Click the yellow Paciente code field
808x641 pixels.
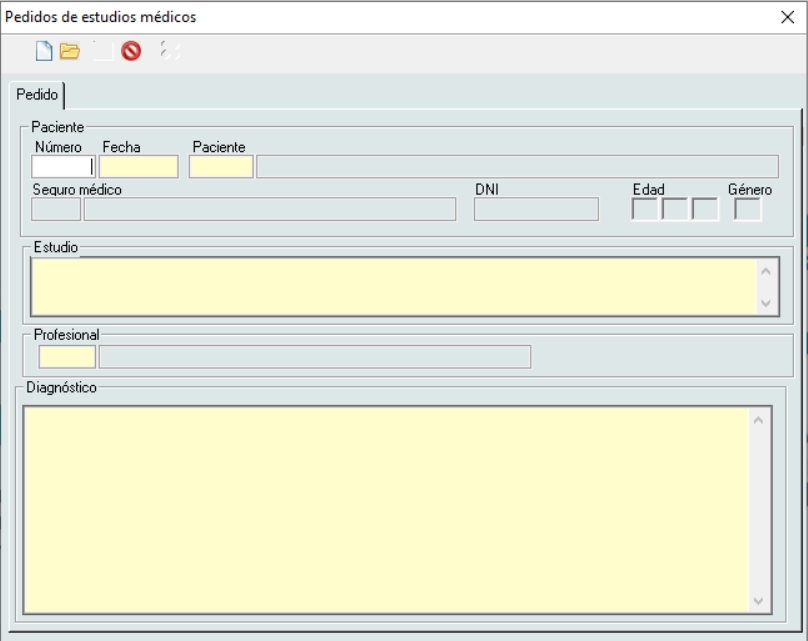(221, 167)
